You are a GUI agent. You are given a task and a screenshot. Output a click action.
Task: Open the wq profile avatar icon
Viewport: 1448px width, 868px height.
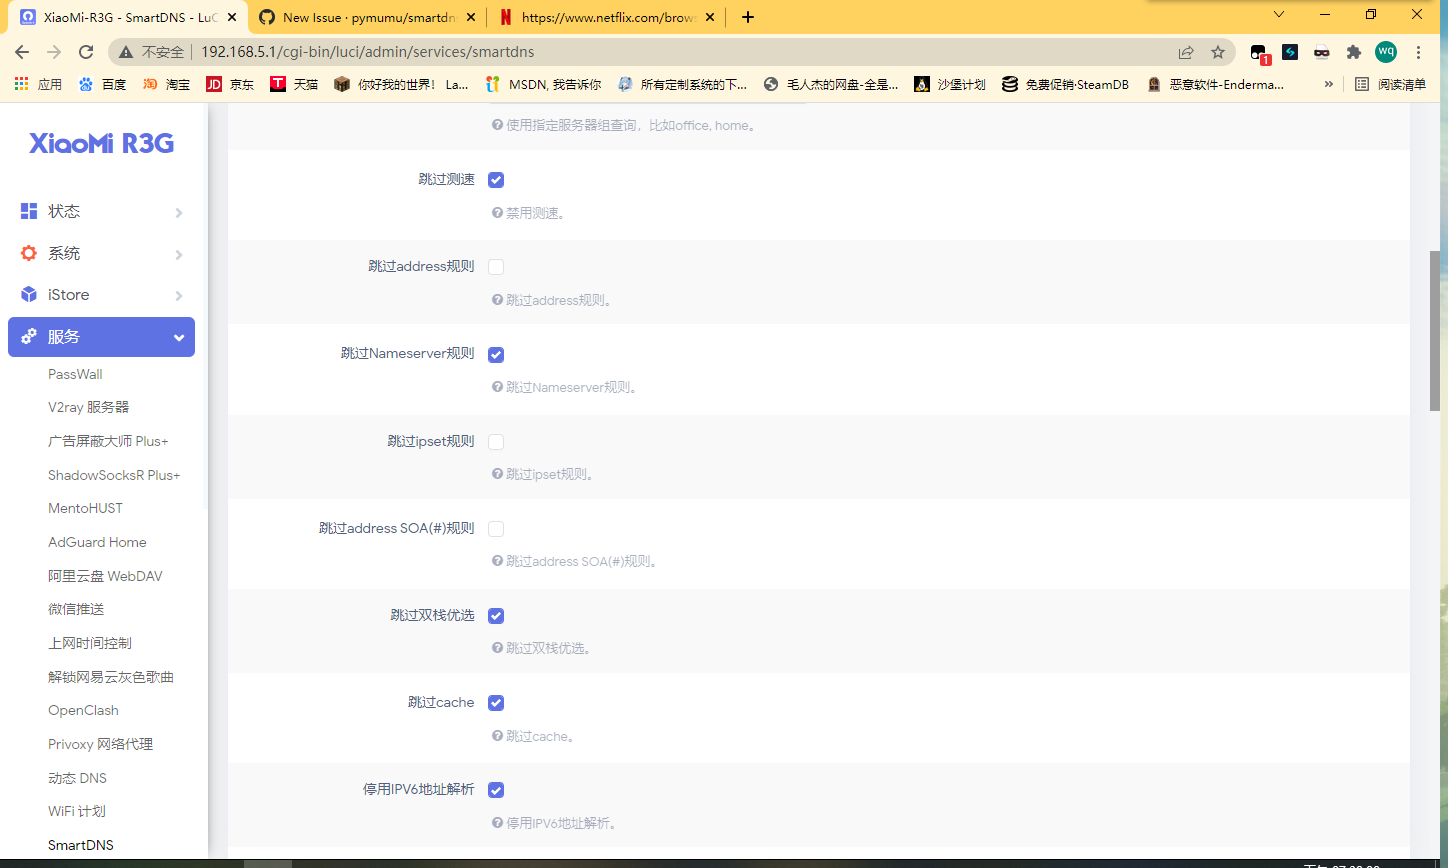tap(1385, 51)
